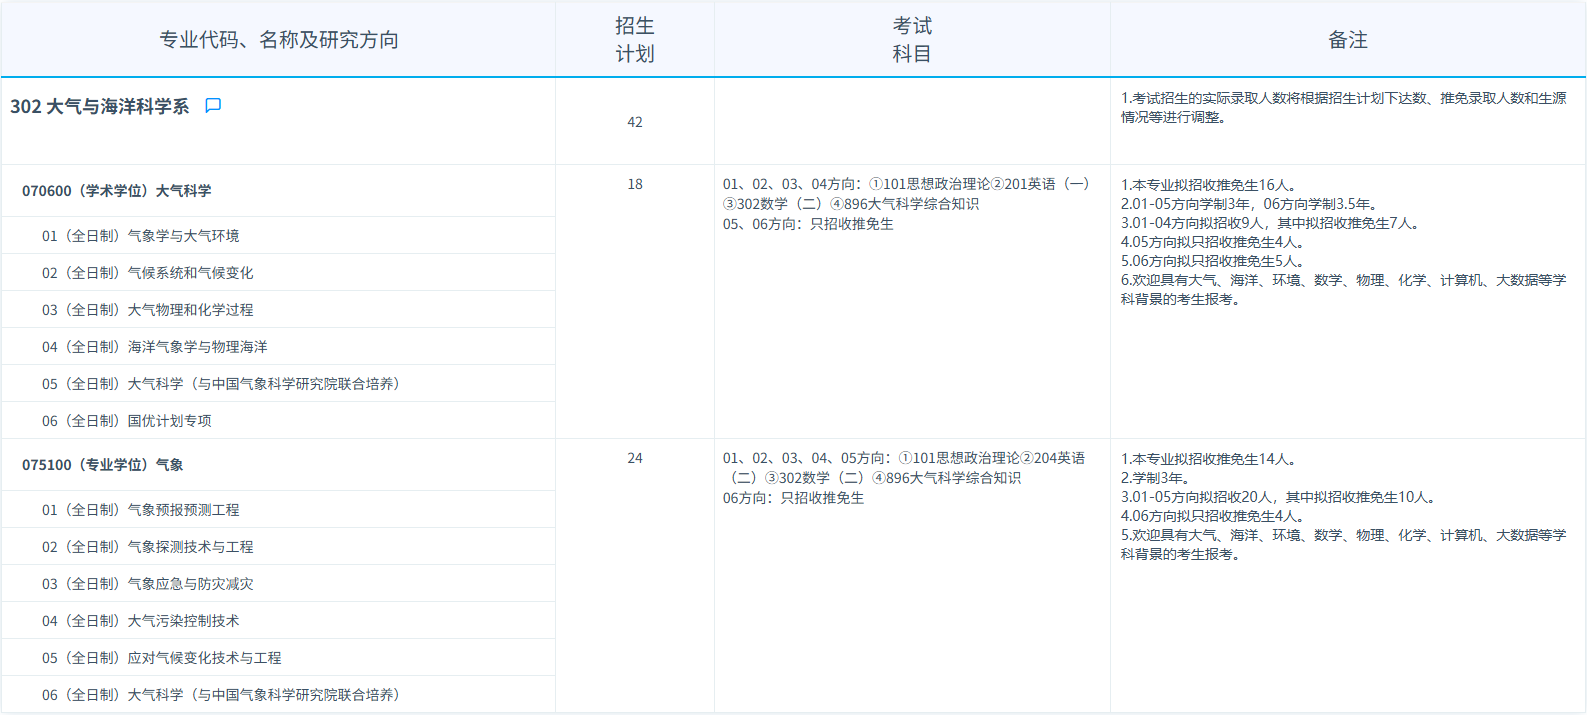Pick direction 04 海洋气象学与物理海洋
Viewport: 1587px width, 715px height.
154,347
